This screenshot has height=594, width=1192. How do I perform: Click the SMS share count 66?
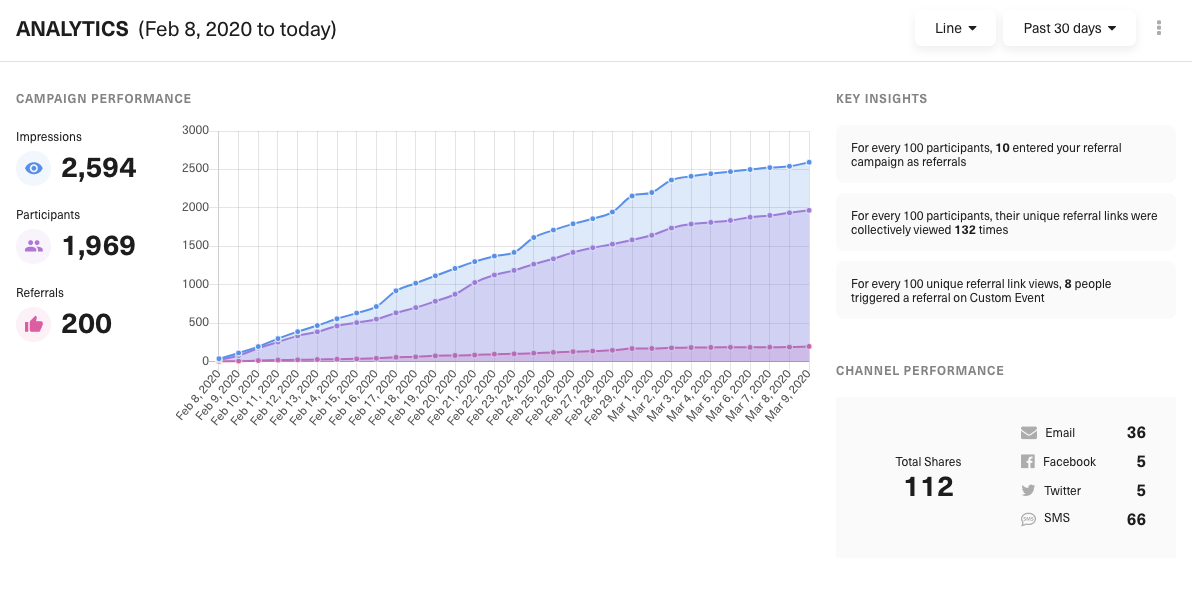click(x=1135, y=519)
